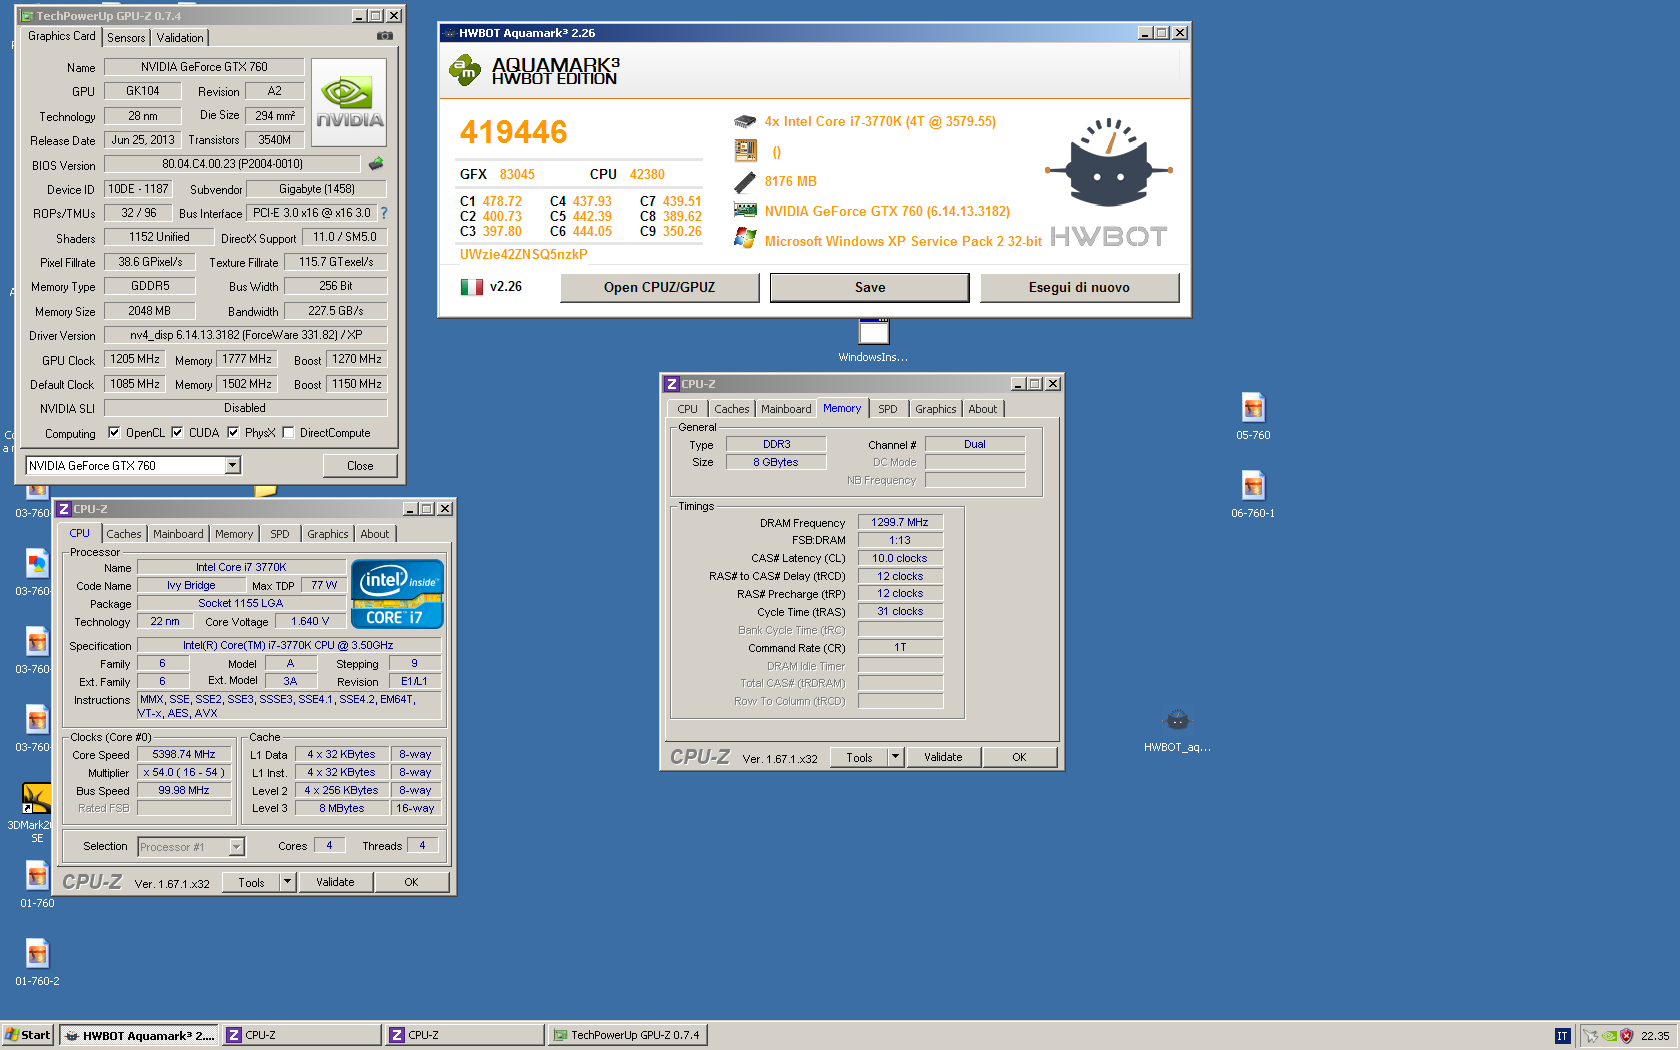Open Tools dropdown arrow in CPU-Z Memory window
This screenshot has height=1050, width=1680.
pyautogui.click(x=895, y=757)
